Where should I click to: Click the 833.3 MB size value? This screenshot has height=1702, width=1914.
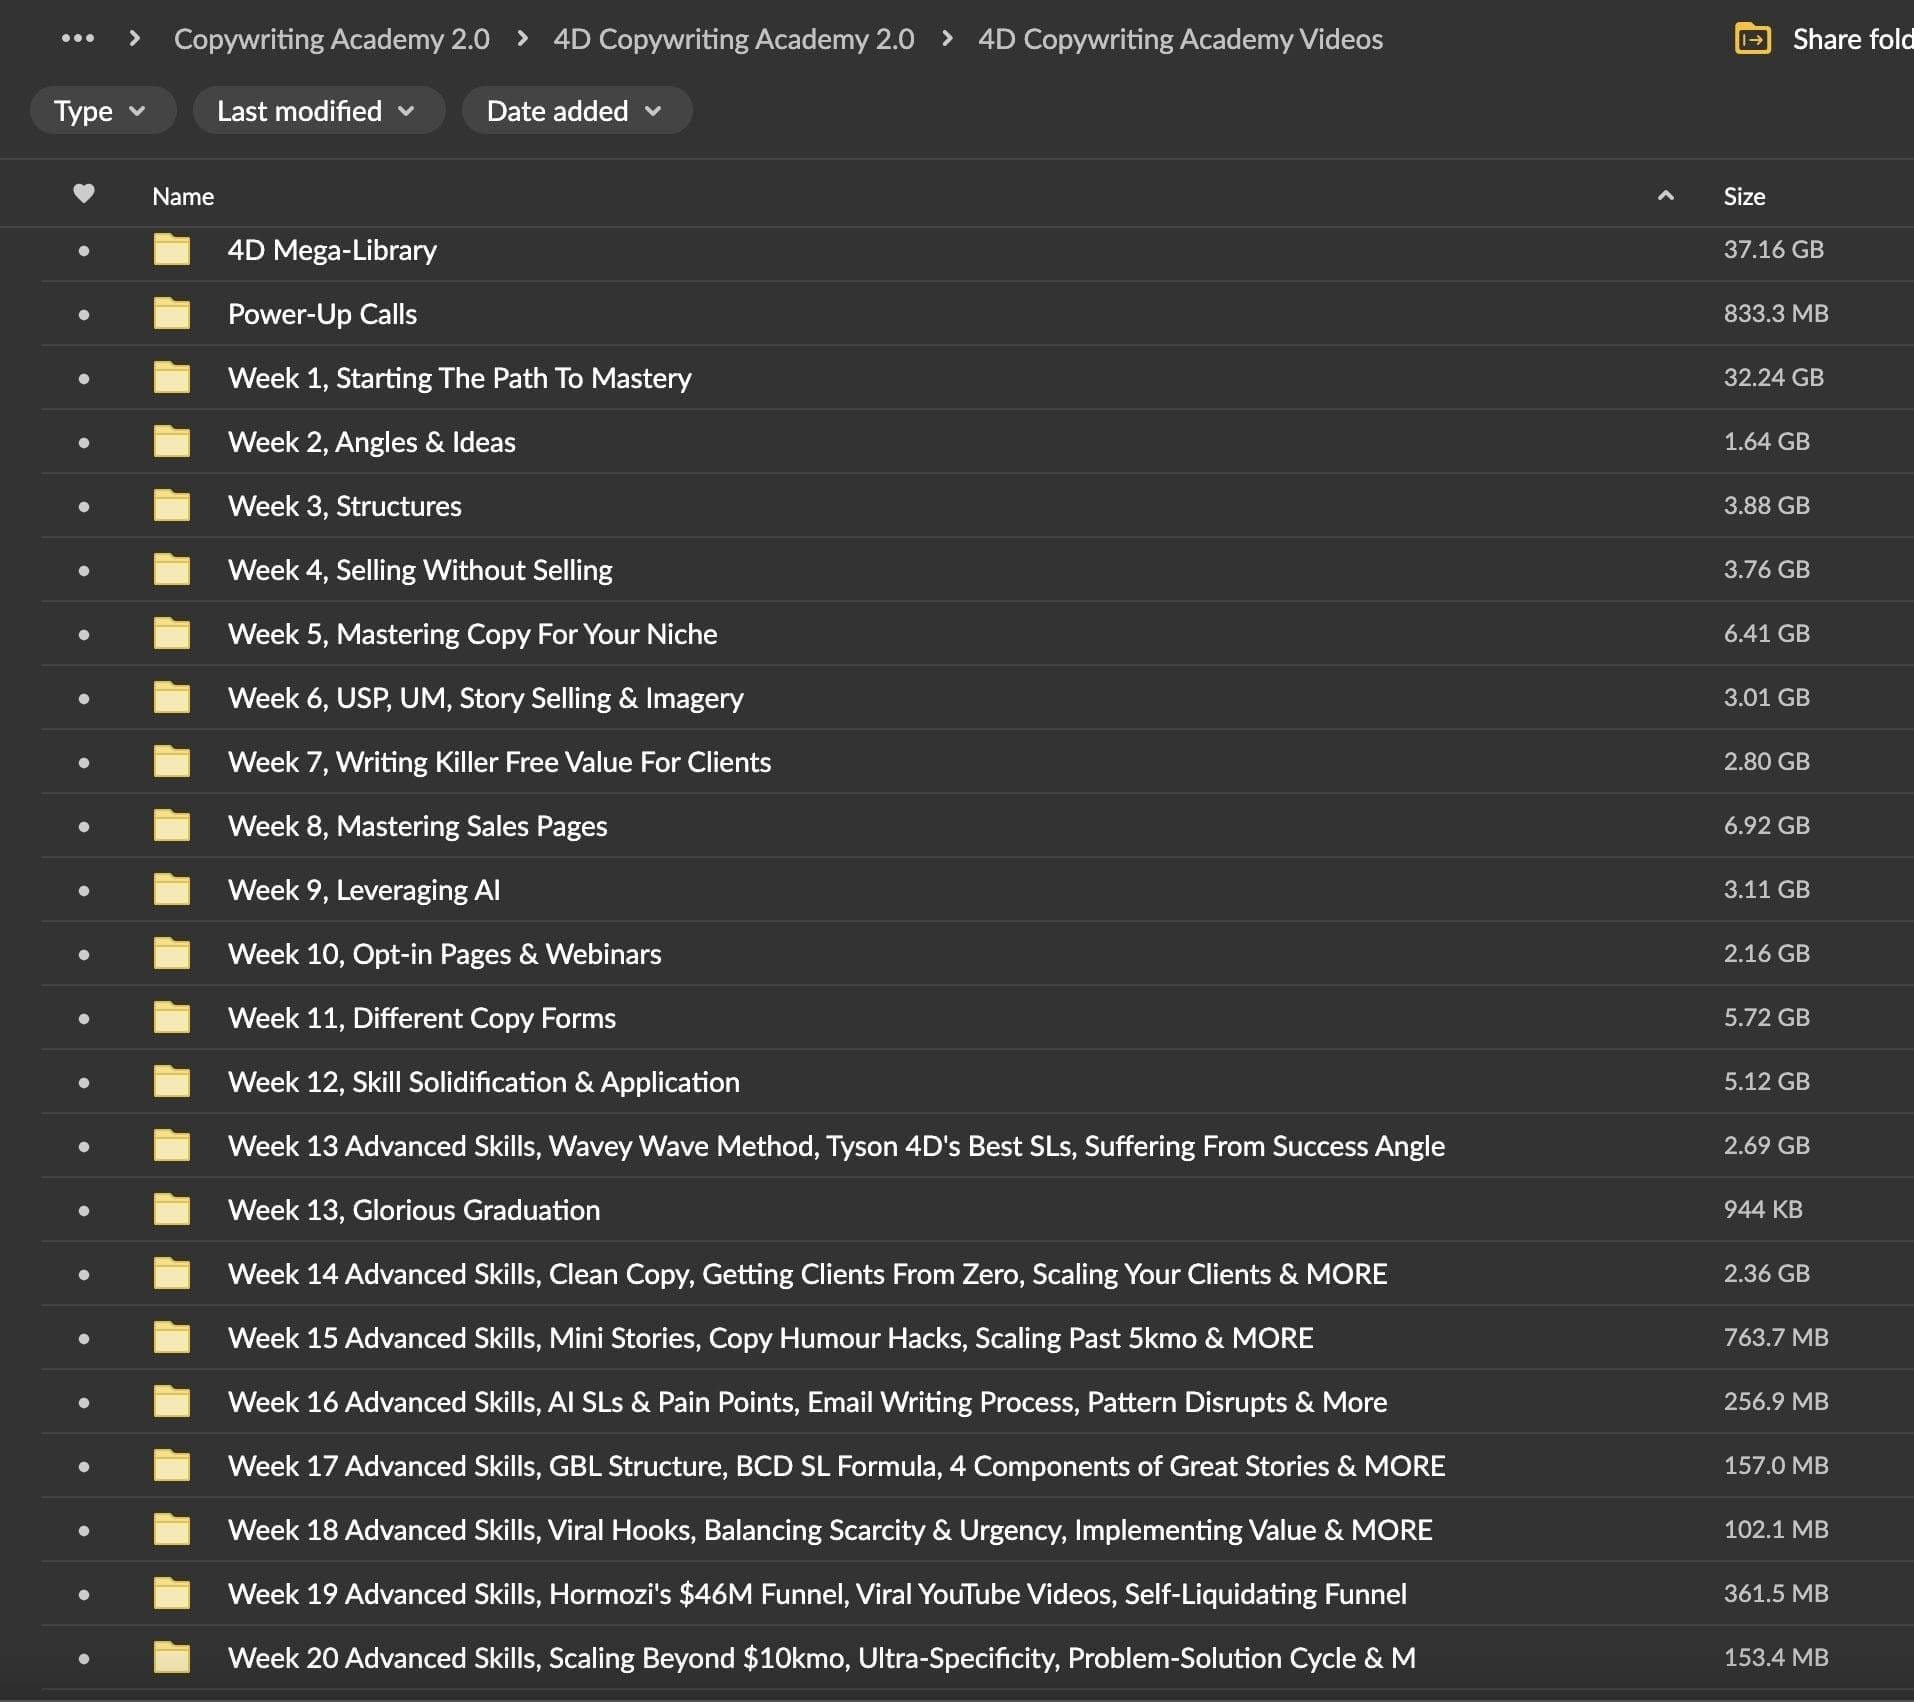click(x=1775, y=313)
